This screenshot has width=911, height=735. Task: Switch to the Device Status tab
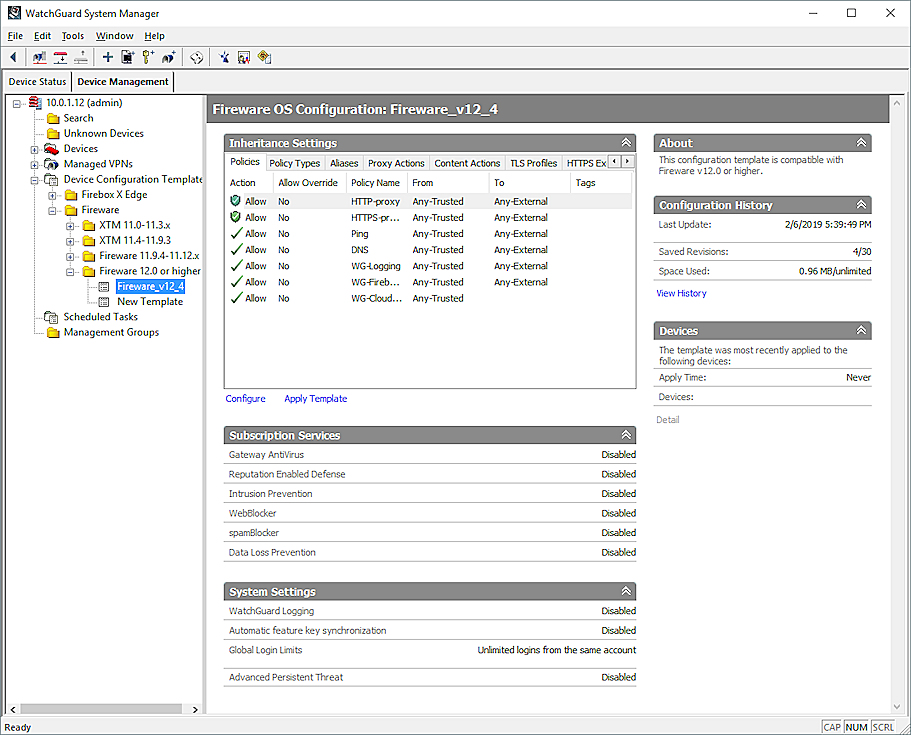[38, 81]
